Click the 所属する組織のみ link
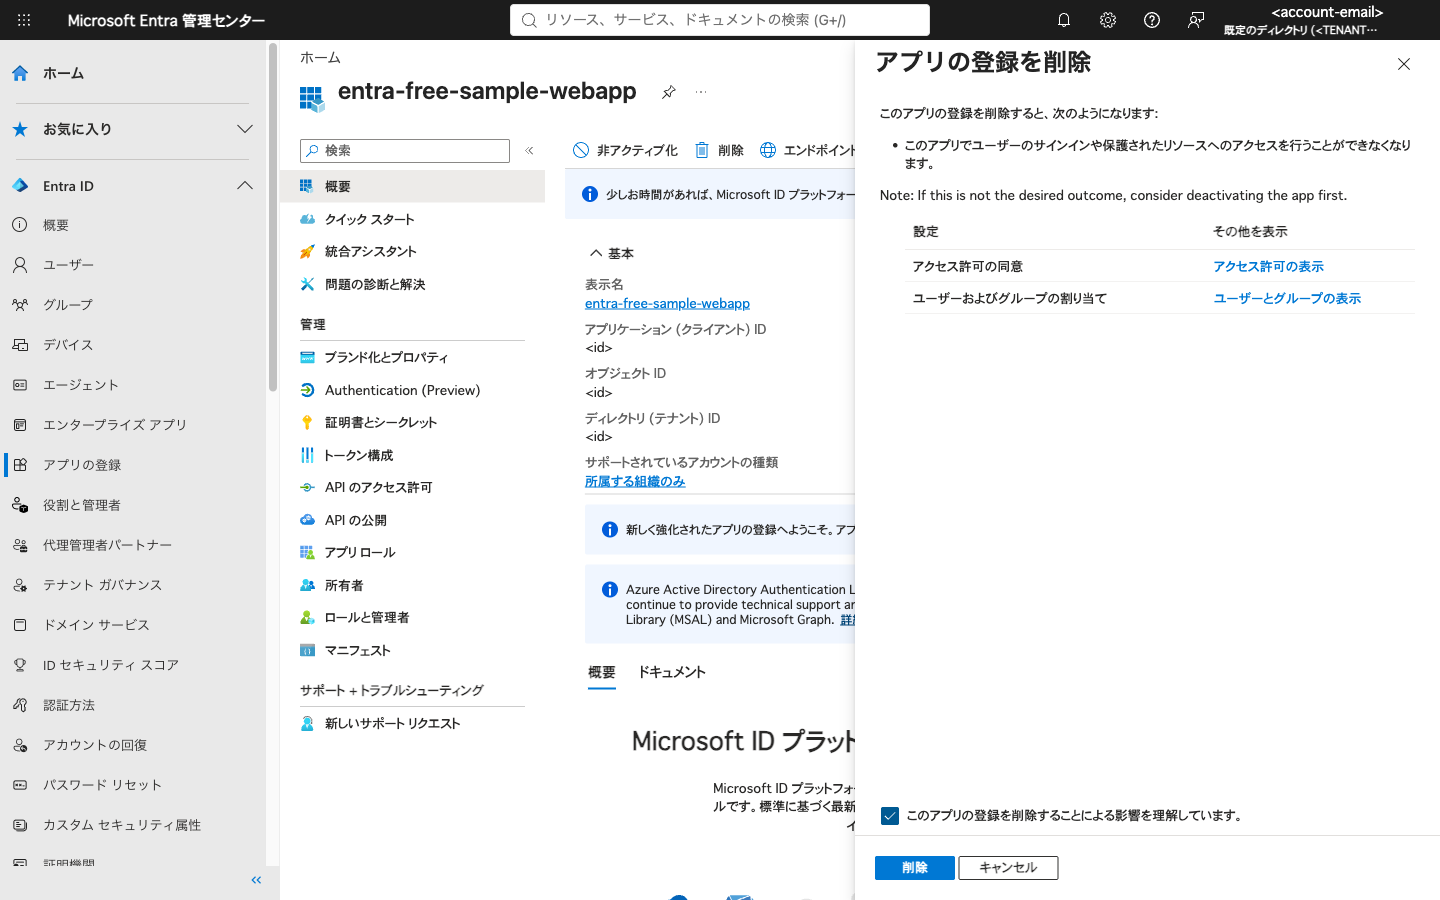Viewport: 1440px width, 900px height. click(x=635, y=481)
